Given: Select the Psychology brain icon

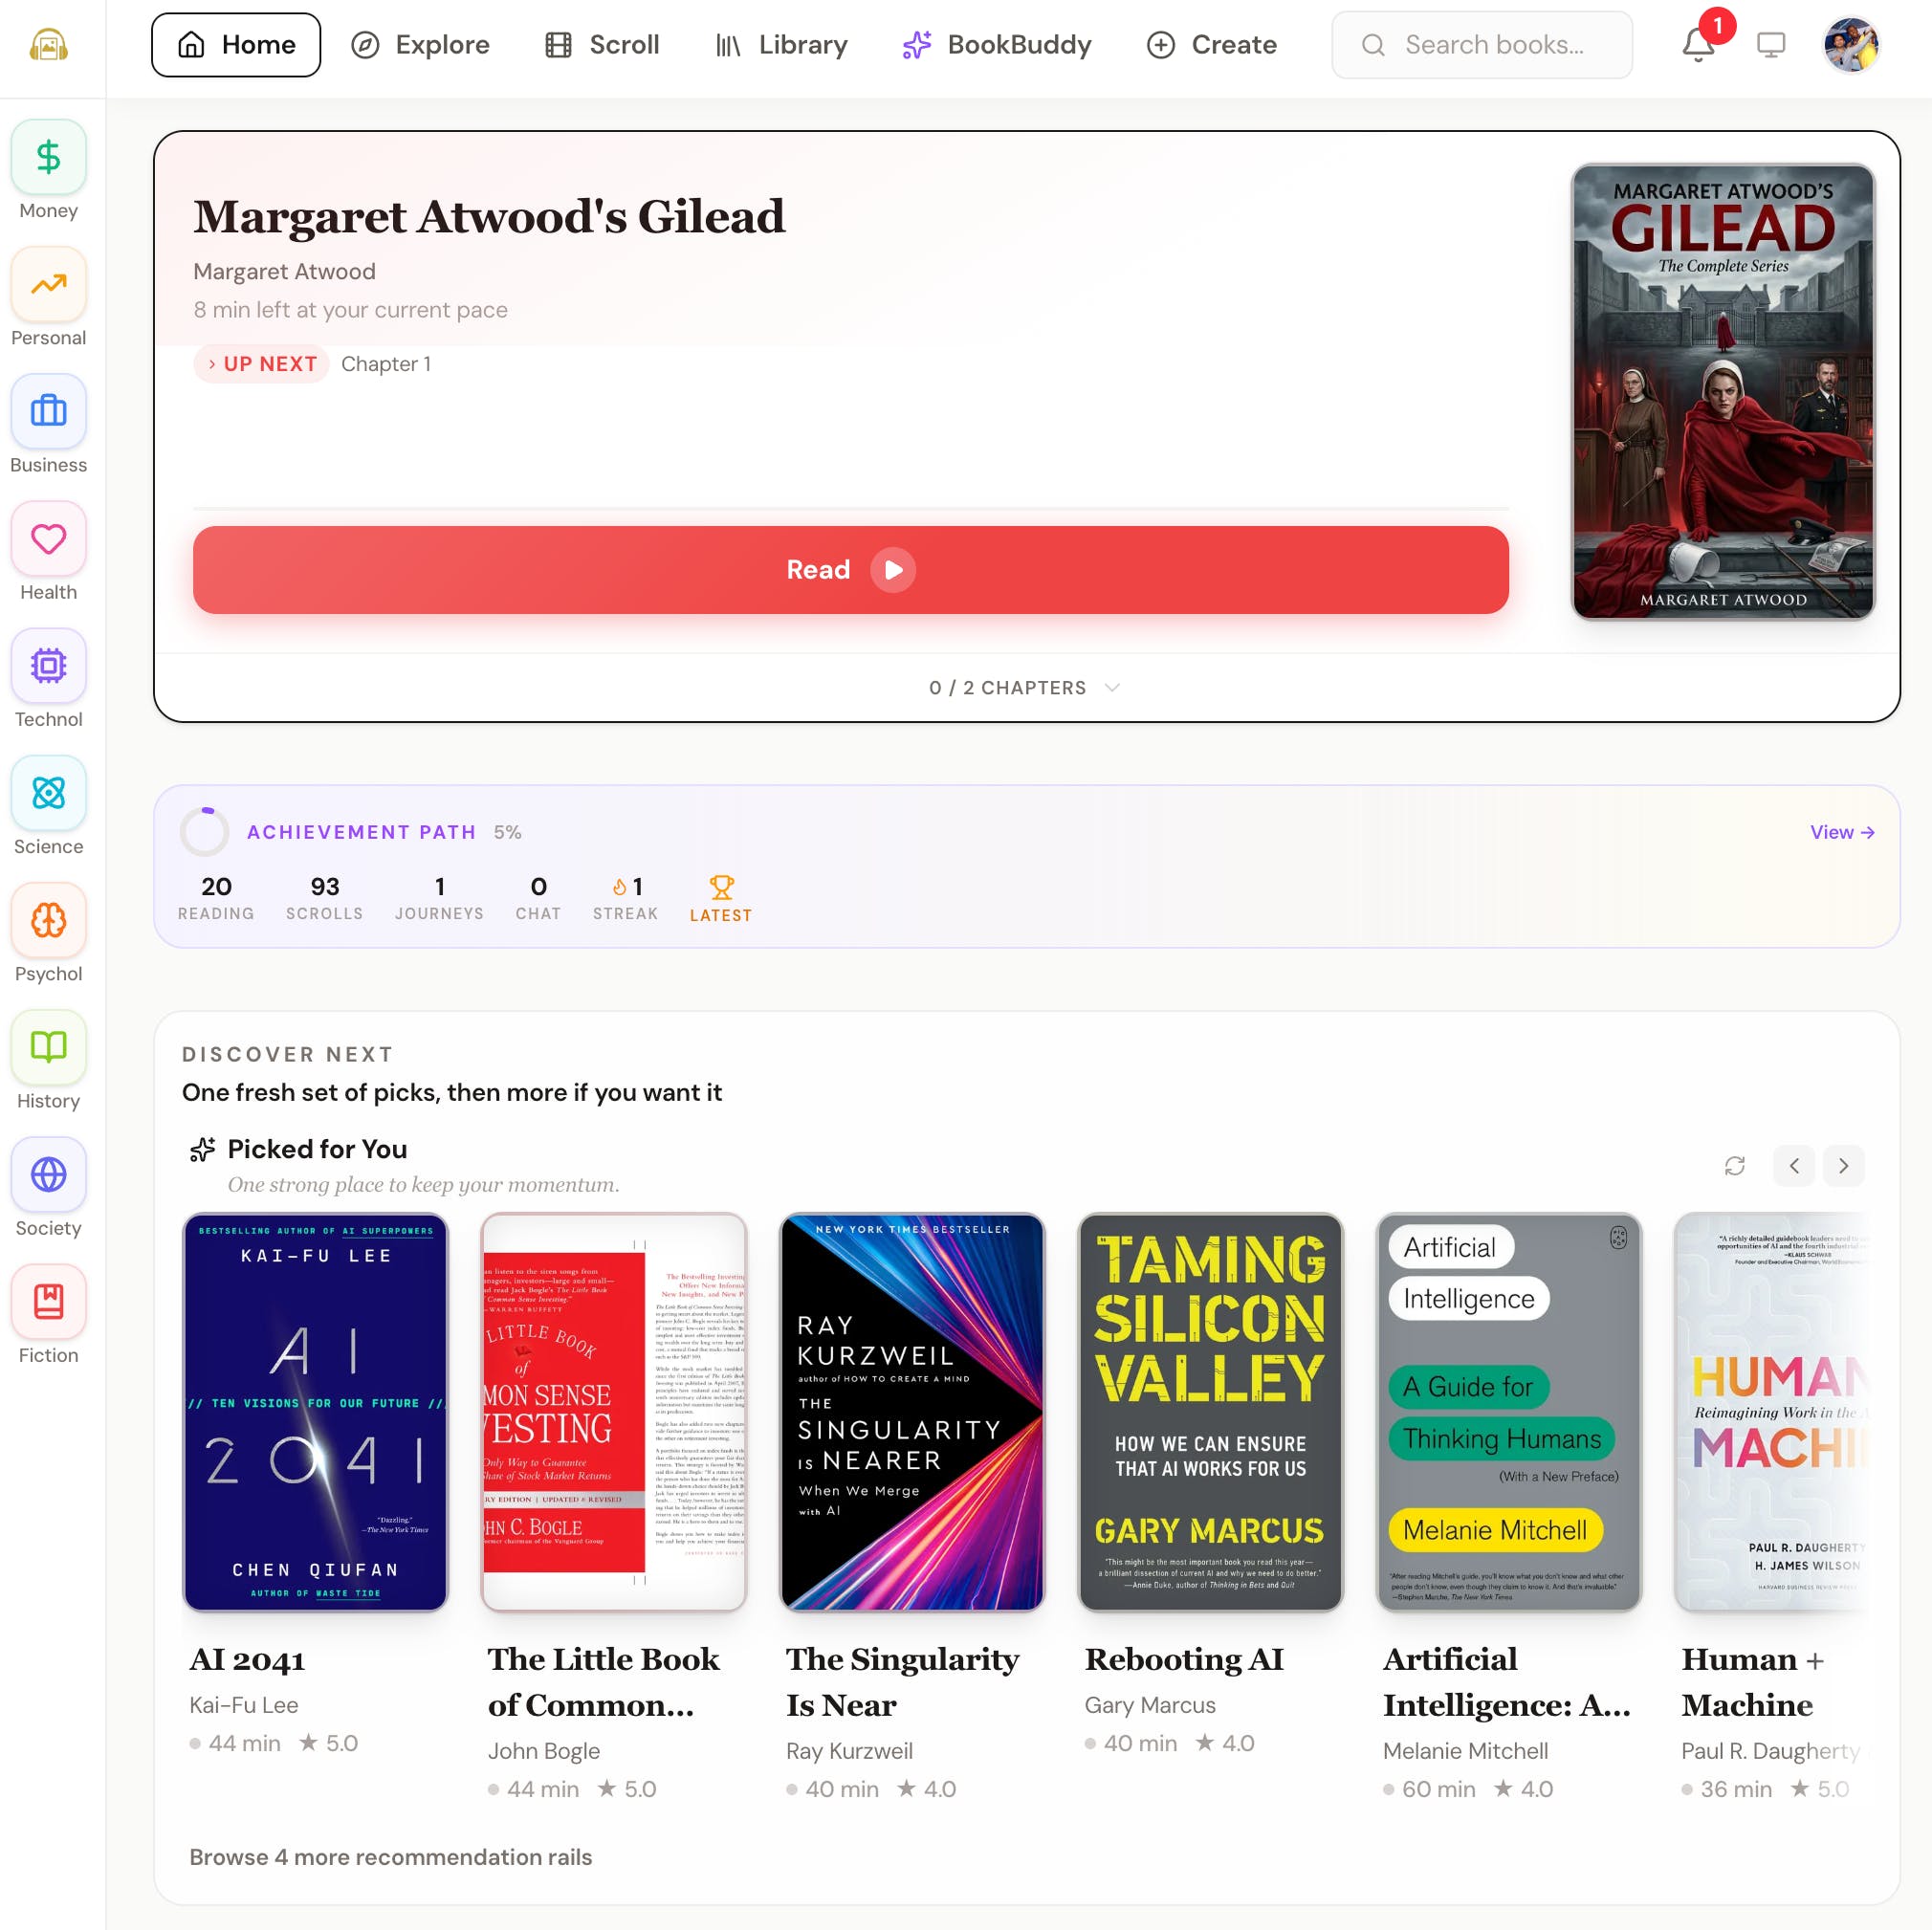Looking at the screenshot, I should coord(48,920).
